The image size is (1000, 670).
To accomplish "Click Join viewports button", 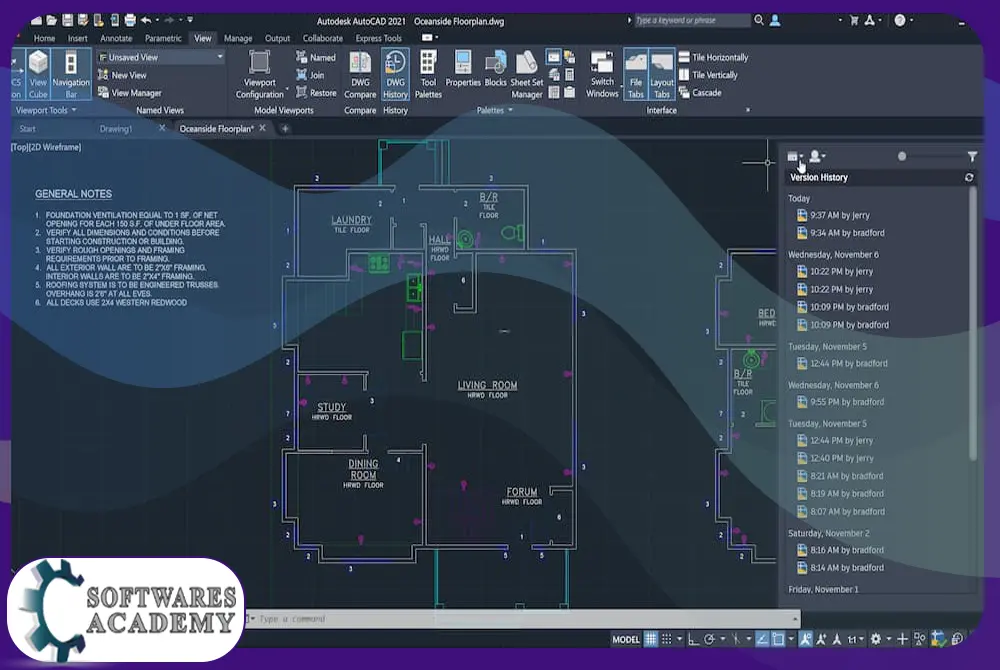I will (x=310, y=75).
